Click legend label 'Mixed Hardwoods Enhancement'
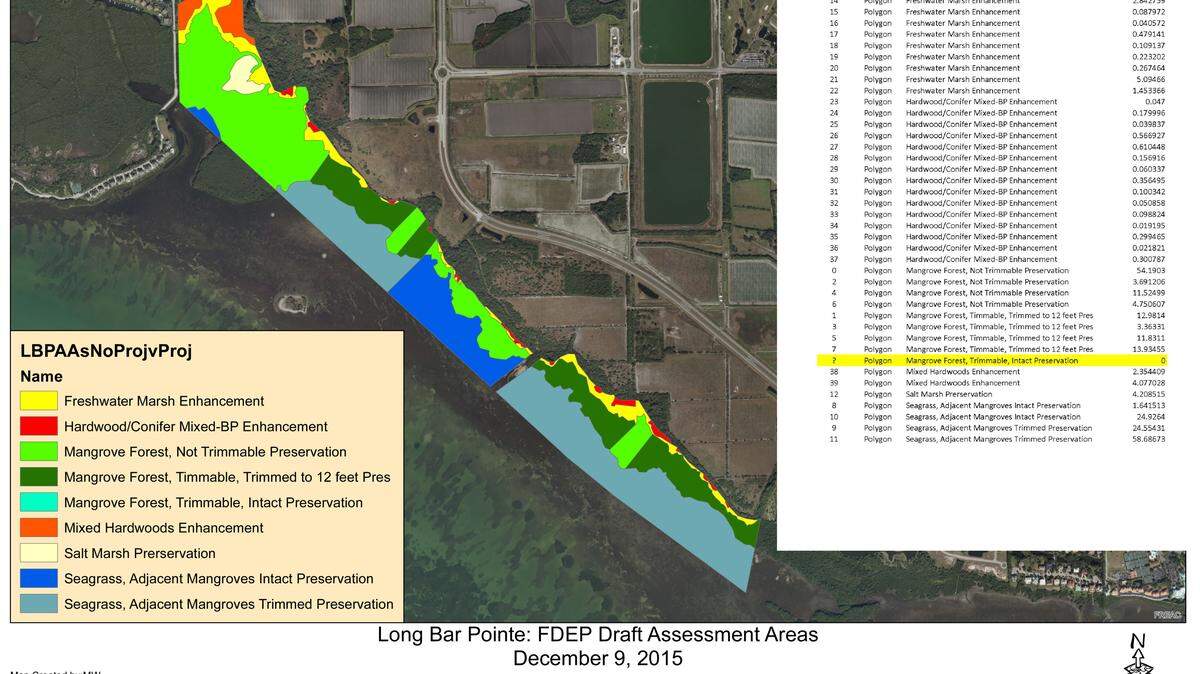The height and width of the screenshot is (674, 1200). [164, 528]
